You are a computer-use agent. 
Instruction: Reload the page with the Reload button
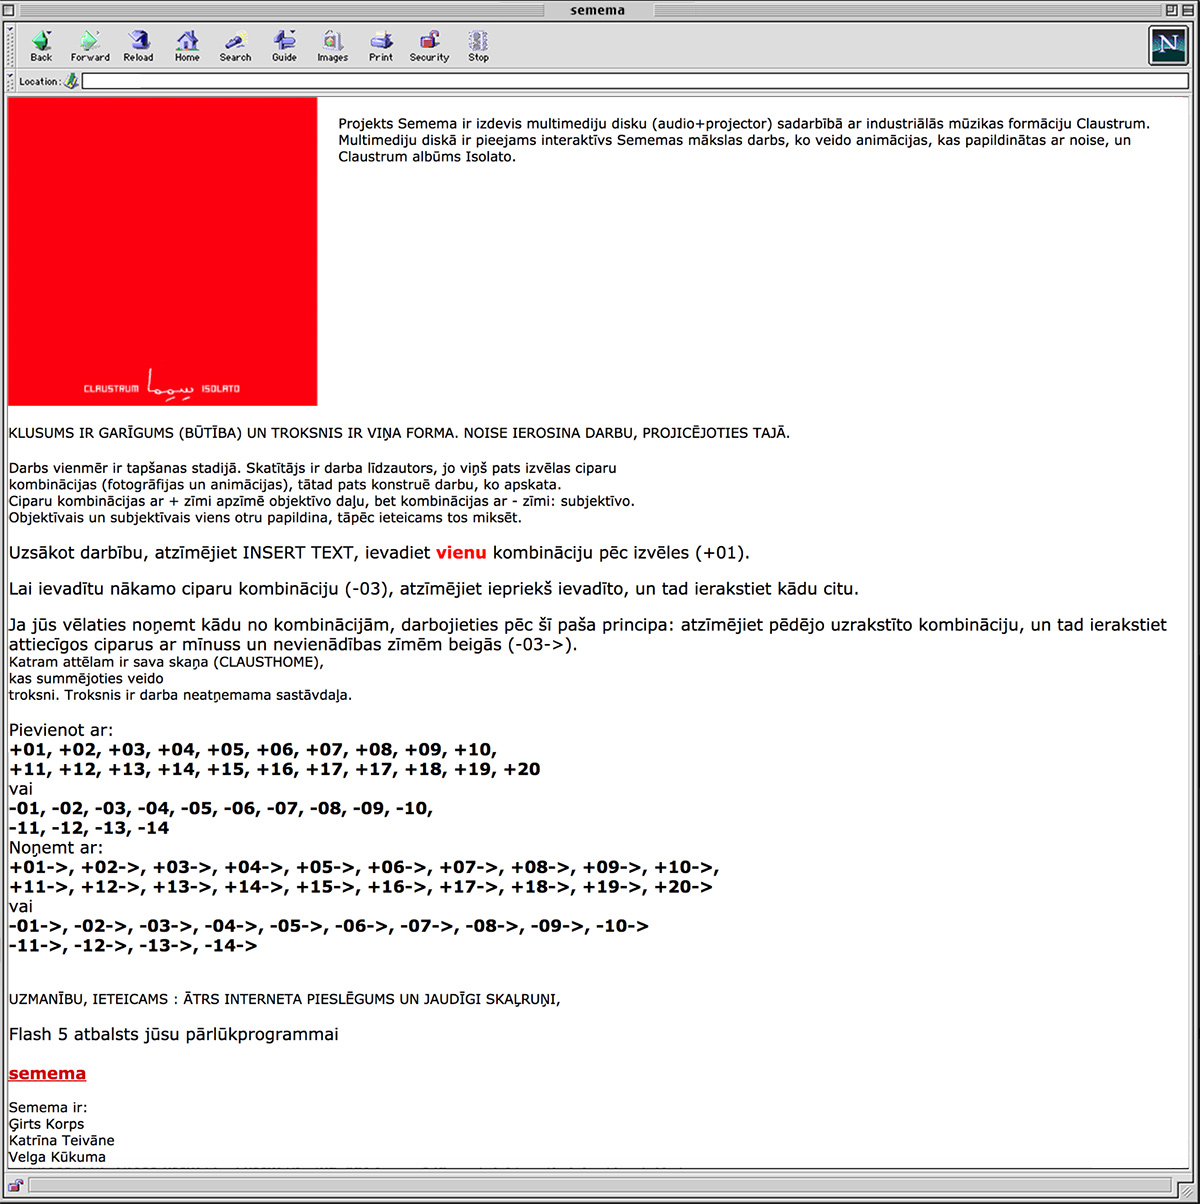[138, 46]
